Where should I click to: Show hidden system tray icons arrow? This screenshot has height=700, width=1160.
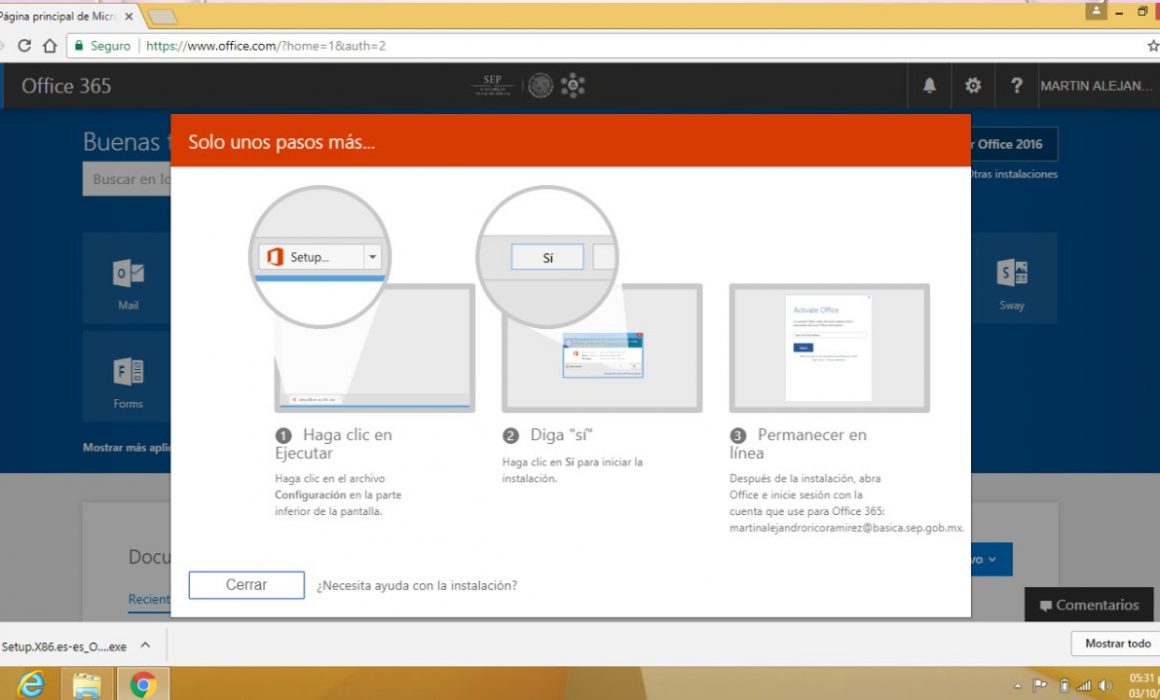pos(1017,686)
